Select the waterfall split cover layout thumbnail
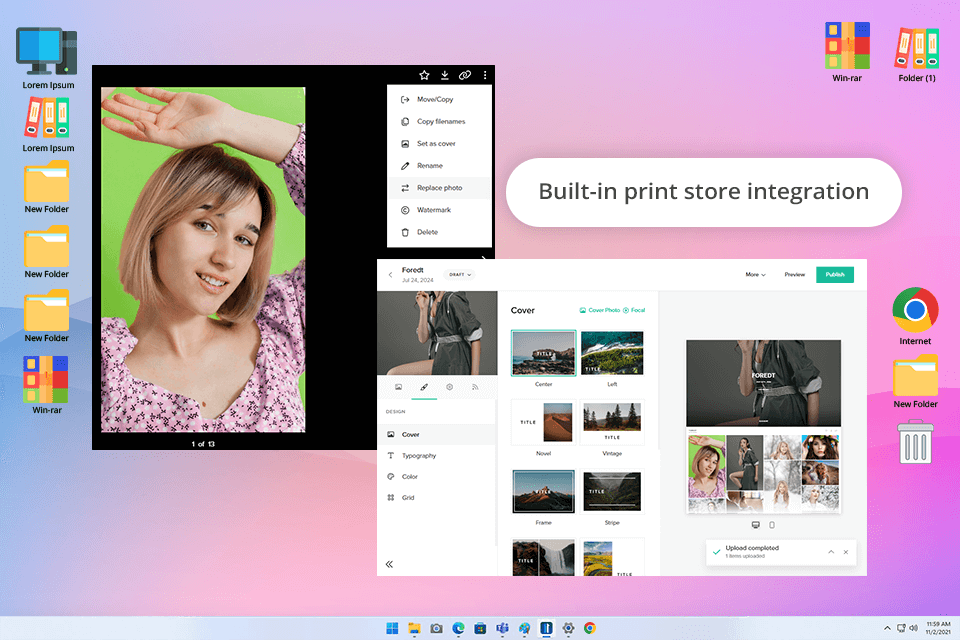Viewport: 960px width, 640px height. pyautogui.click(x=544, y=557)
